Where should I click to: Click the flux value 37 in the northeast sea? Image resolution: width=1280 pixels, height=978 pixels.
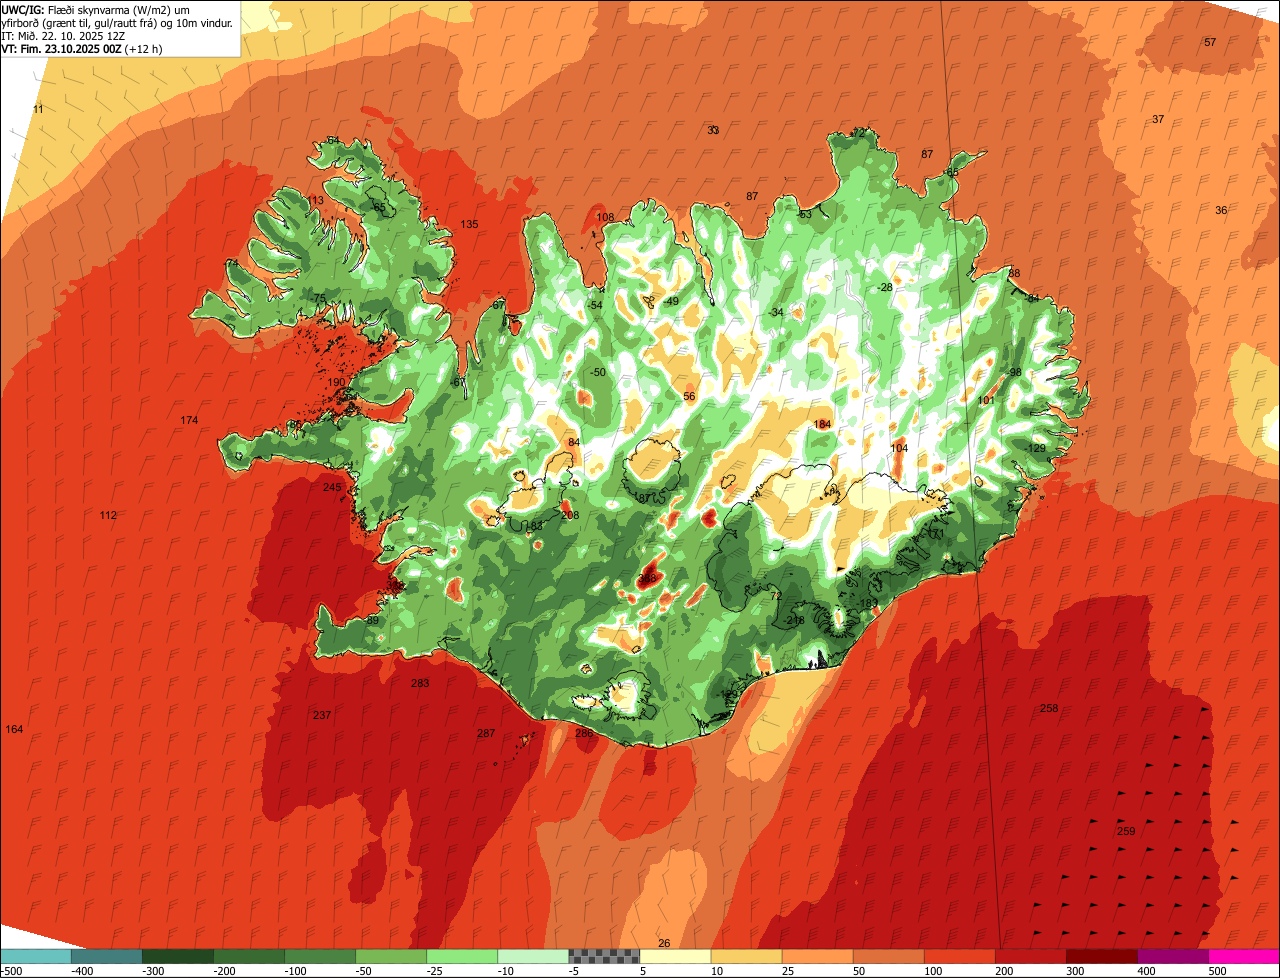point(1158,119)
